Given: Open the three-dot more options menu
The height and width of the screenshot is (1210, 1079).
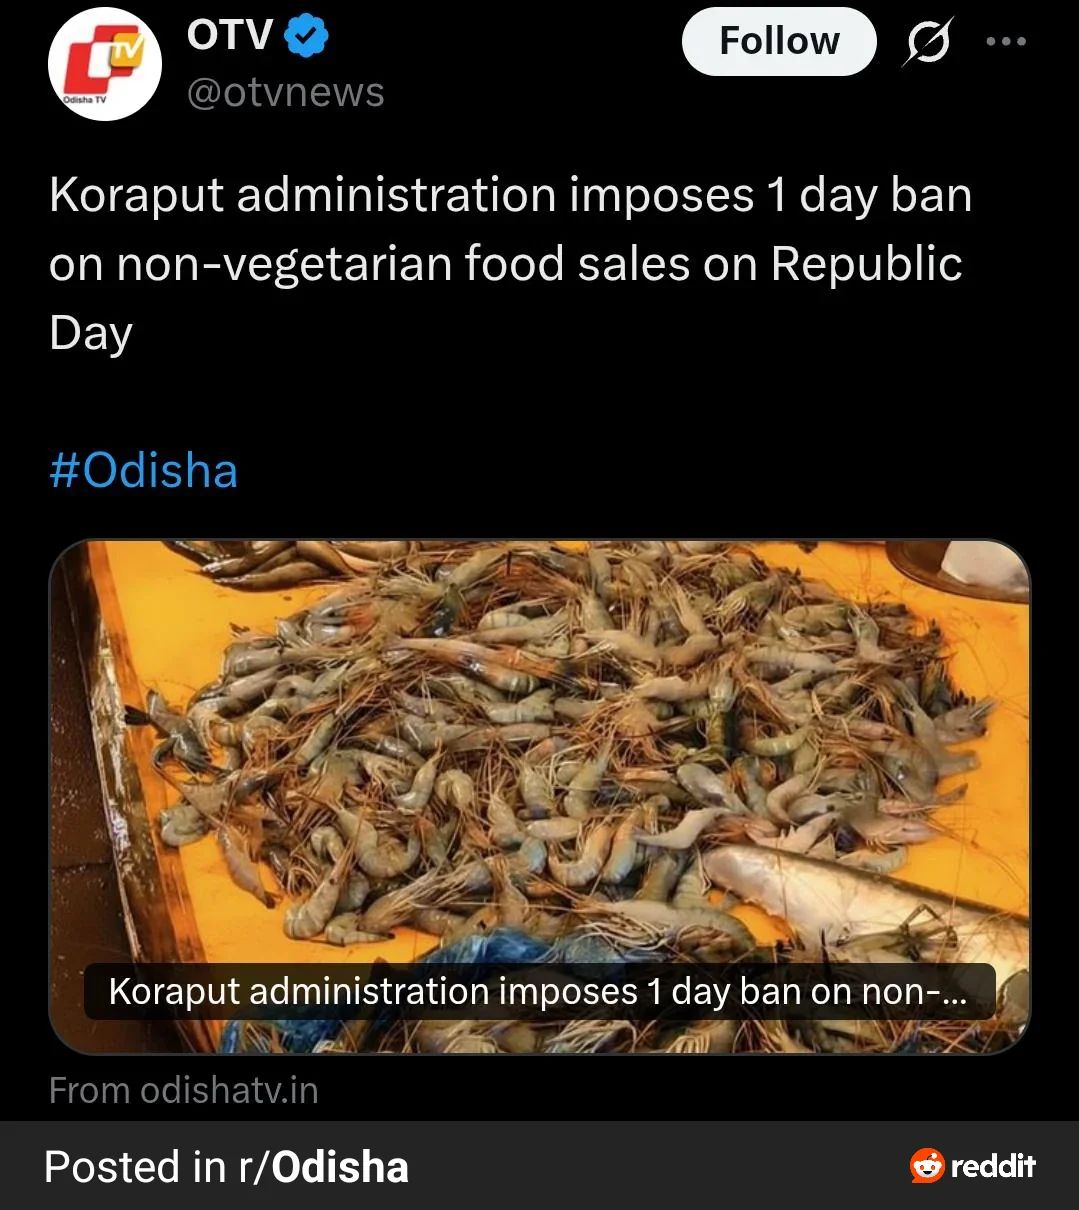Looking at the screenshot, I should [x=1006, y=42].
